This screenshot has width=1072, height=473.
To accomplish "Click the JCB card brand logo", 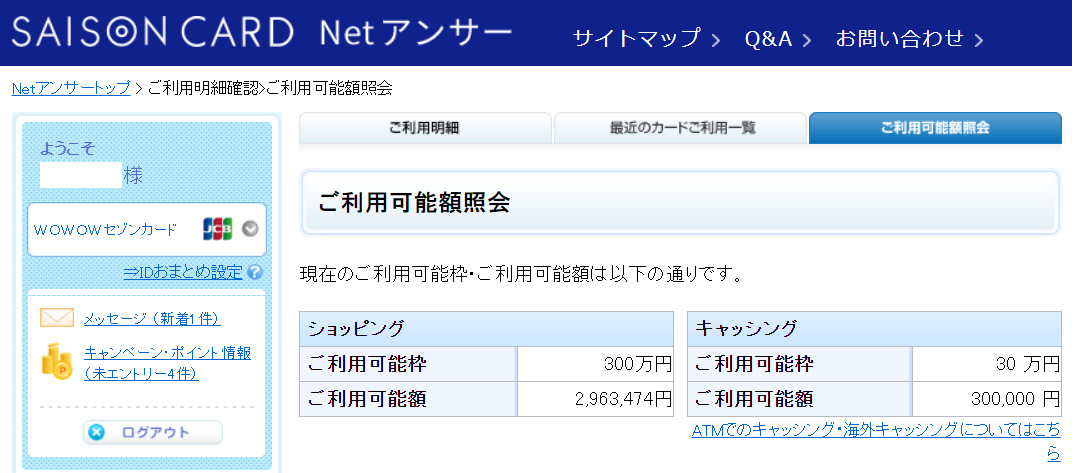I will [x=217, y=228].
